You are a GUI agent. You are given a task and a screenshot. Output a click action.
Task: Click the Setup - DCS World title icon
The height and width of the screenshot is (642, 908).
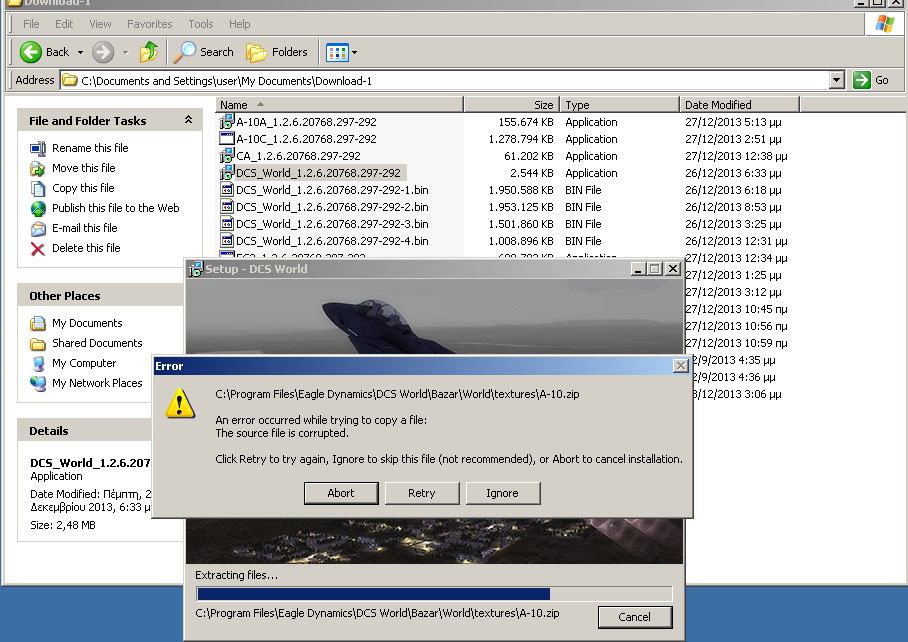tap(196, 269)
